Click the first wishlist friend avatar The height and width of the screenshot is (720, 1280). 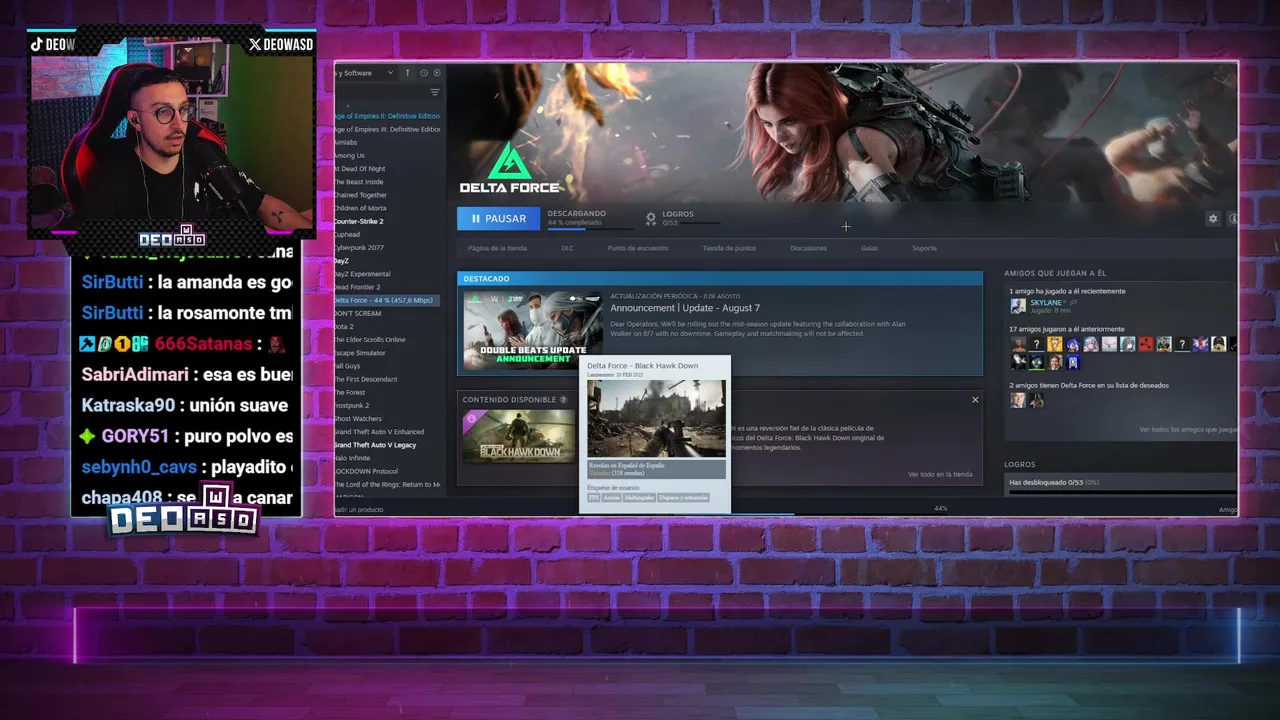[x=1018, y=400]
